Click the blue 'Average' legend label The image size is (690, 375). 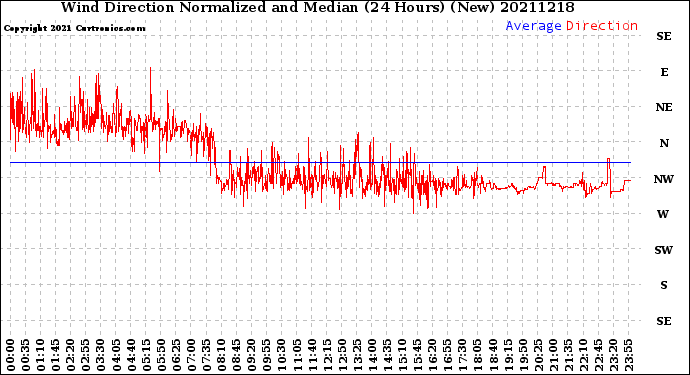(x=533, y=26)
